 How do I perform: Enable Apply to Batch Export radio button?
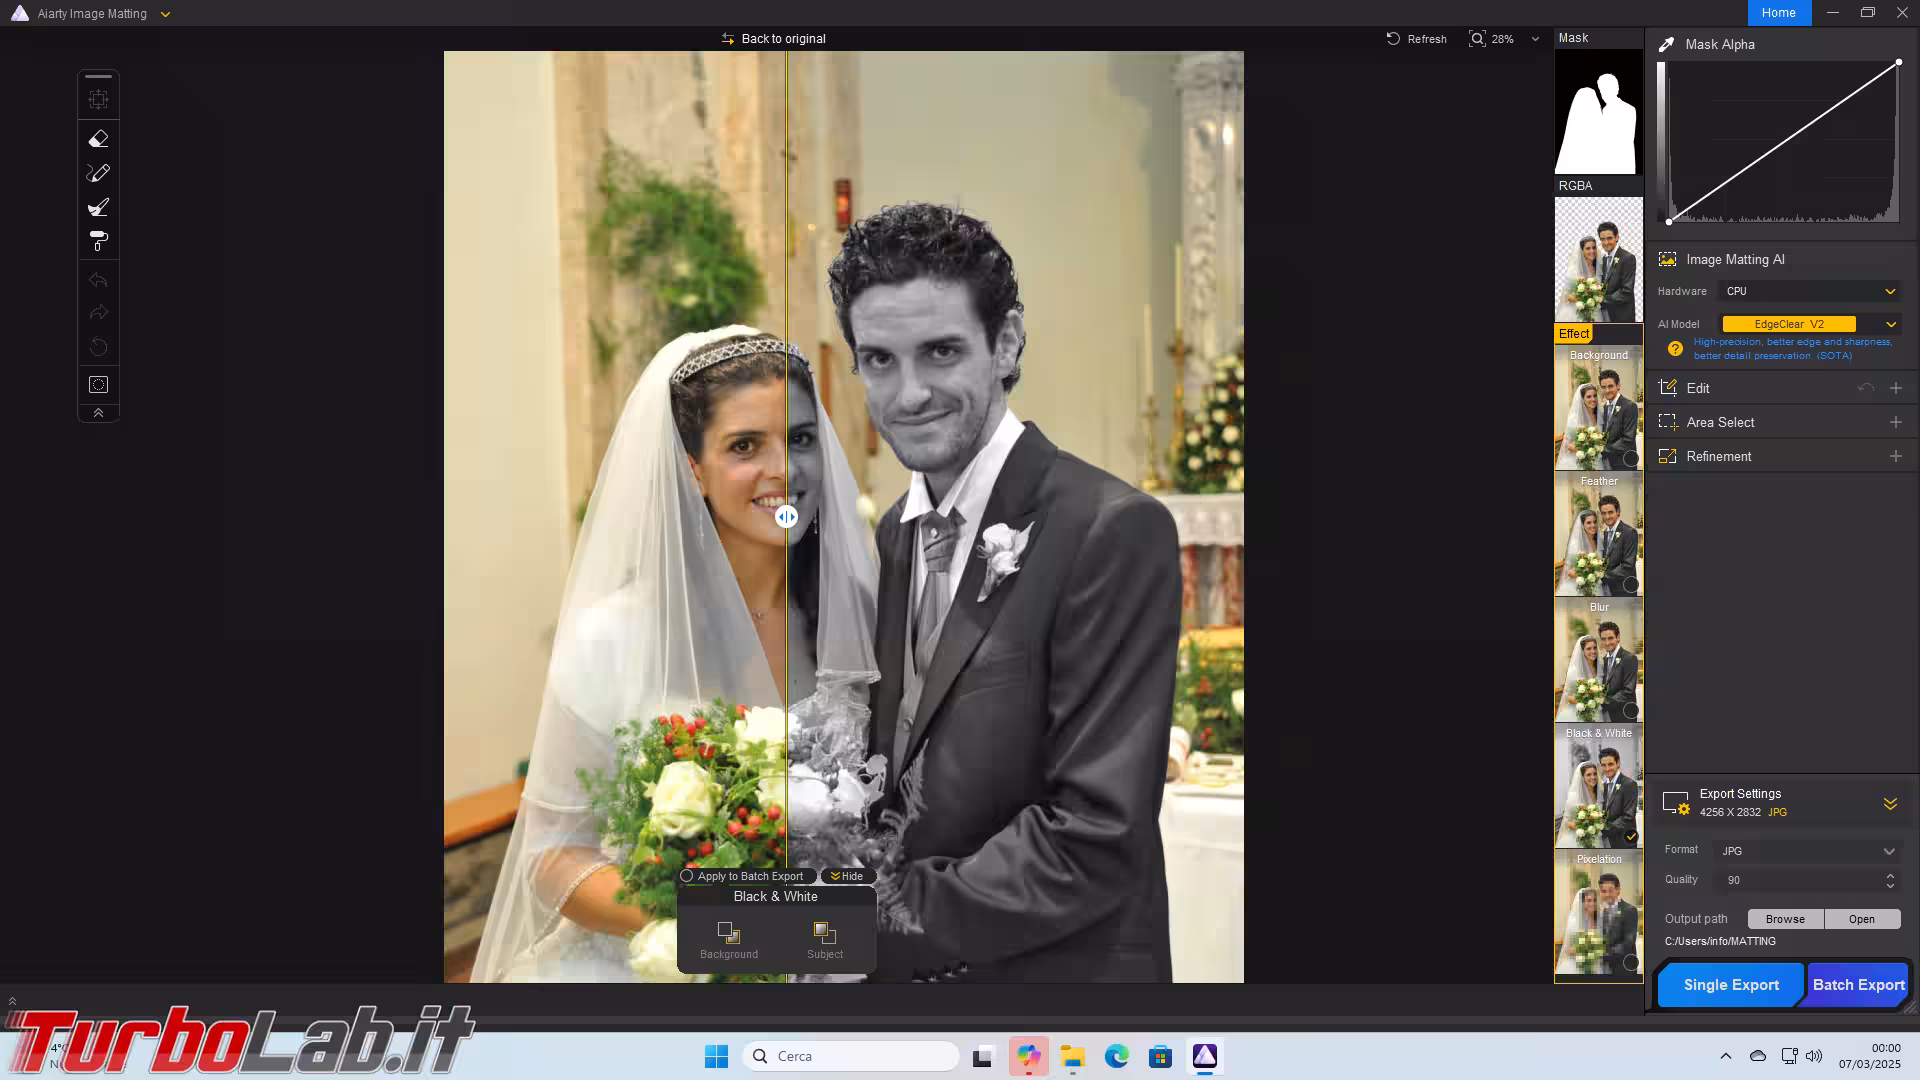point(687,876)
